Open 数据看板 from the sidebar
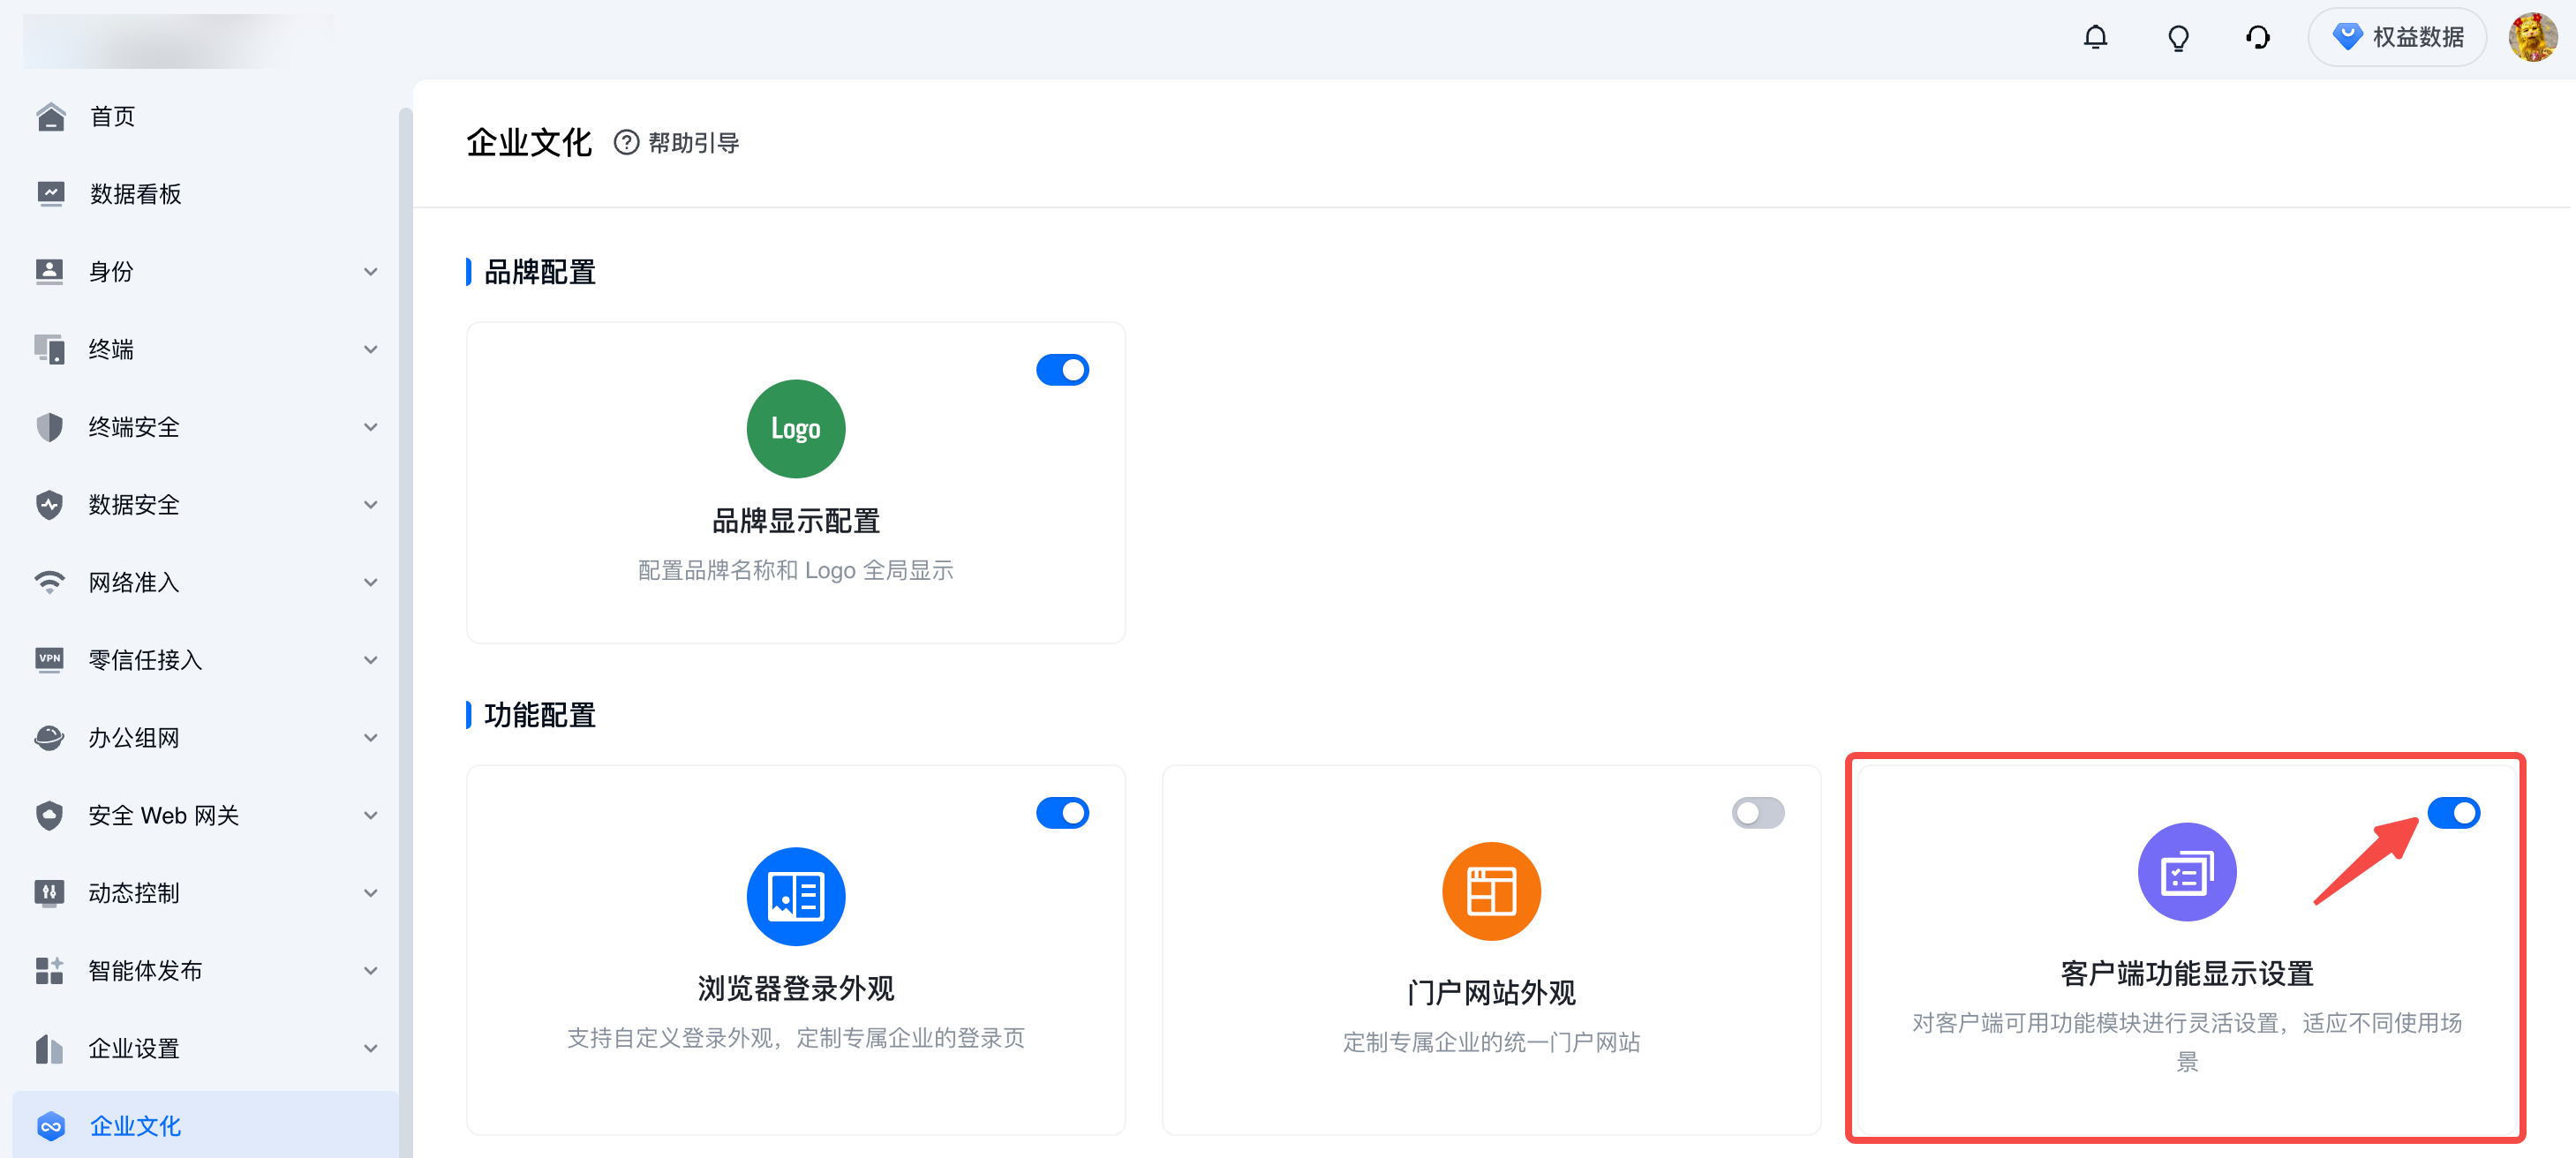This screenshot has height=1158, width=2576. (x=135, y=194)
